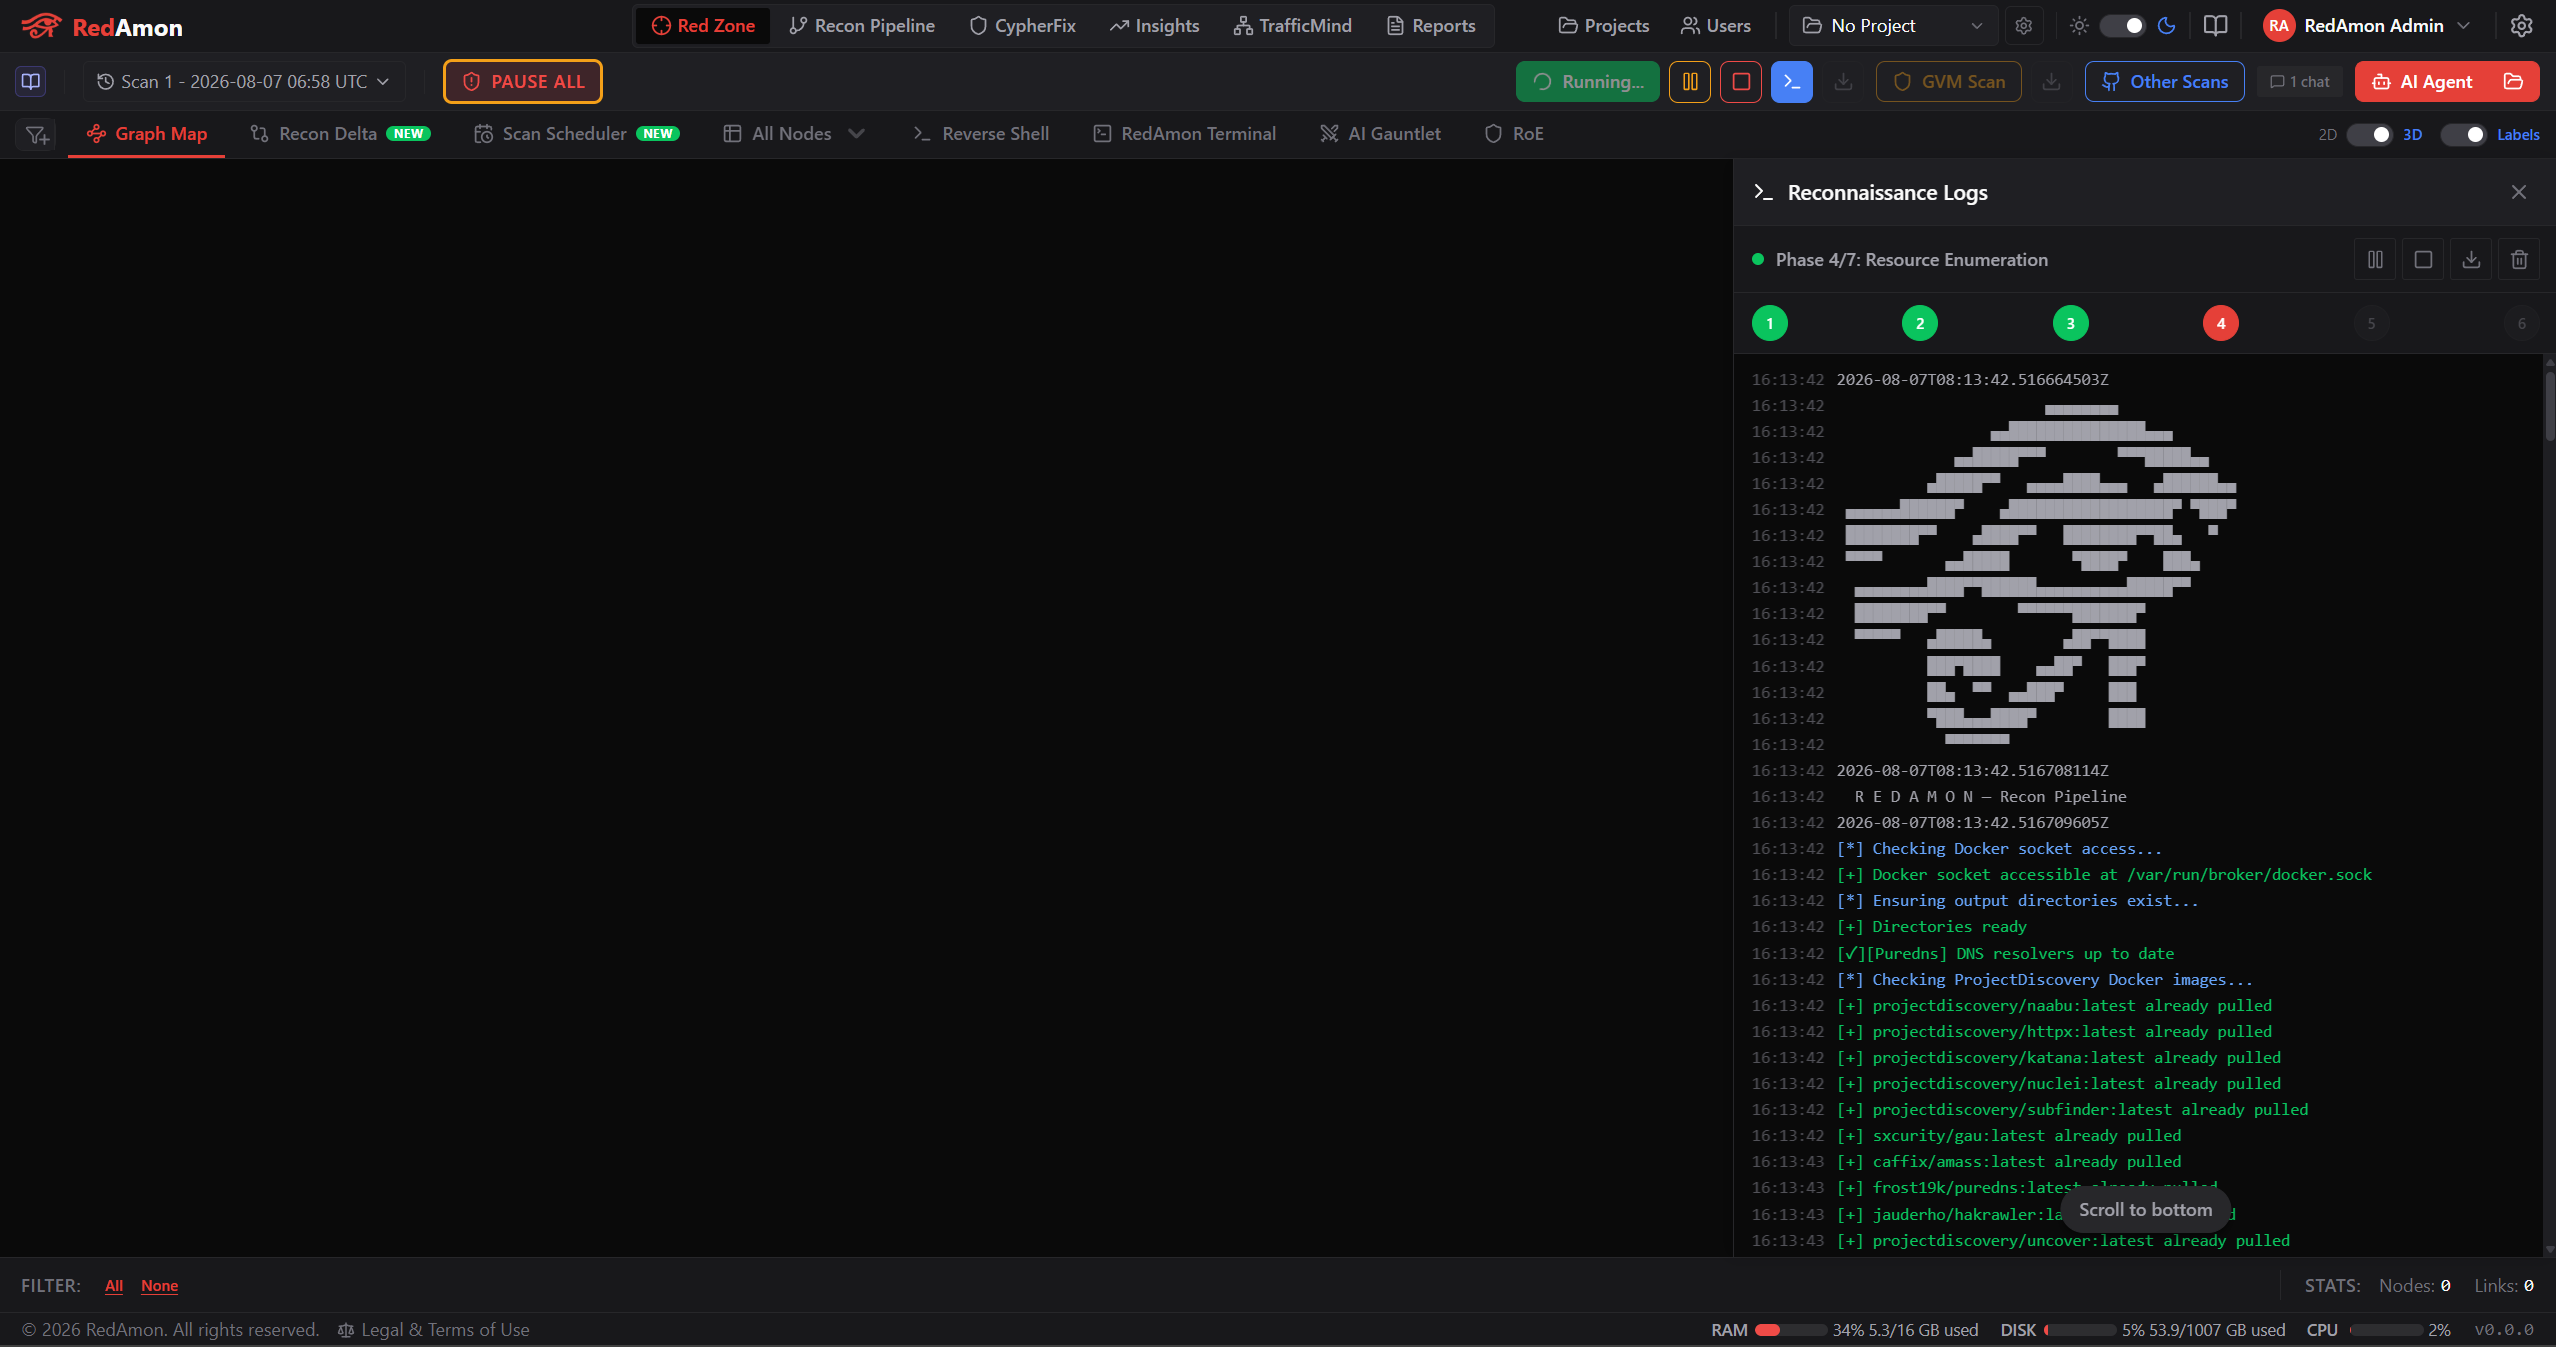Image resolution: width=2556 pixels, height=1347 pixels.
Task: Open the Reverse Shell tab
Action: [x=981, y=134]
